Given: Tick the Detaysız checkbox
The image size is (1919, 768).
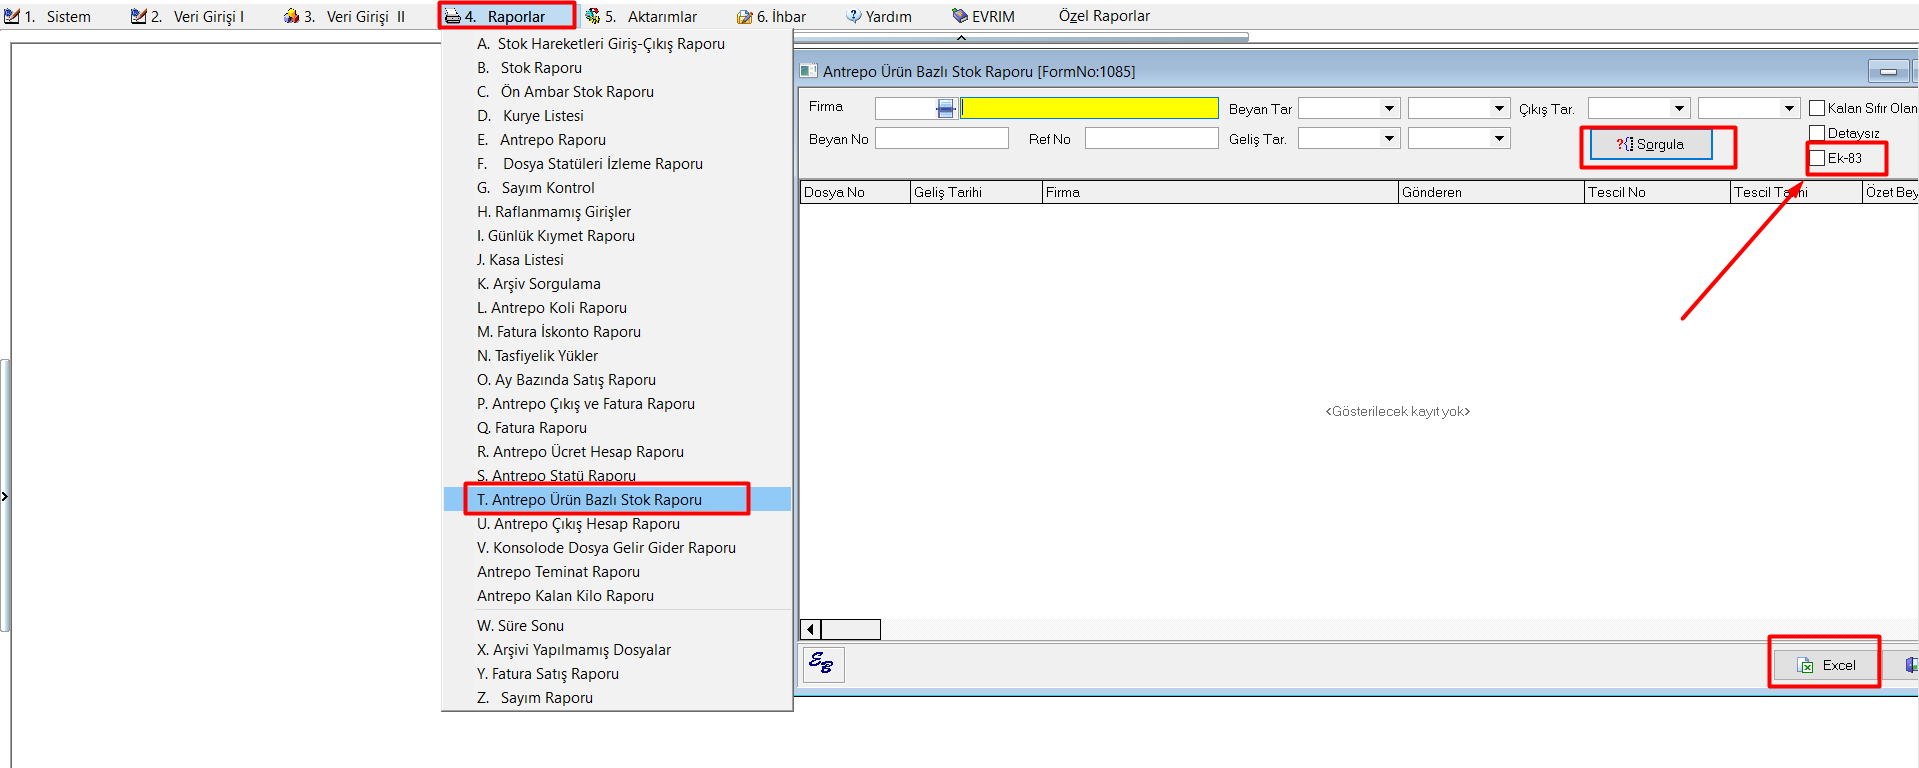Looking at the screenshot, I should click(x=1817, y=133).
